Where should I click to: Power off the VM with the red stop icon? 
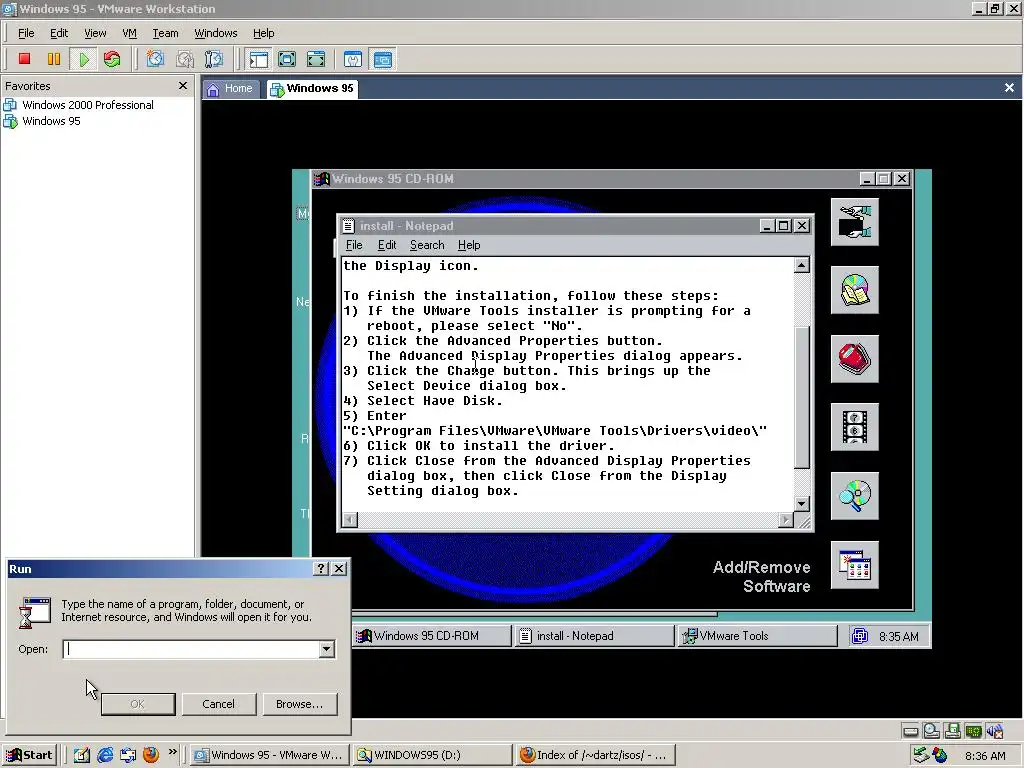(25, 59)
